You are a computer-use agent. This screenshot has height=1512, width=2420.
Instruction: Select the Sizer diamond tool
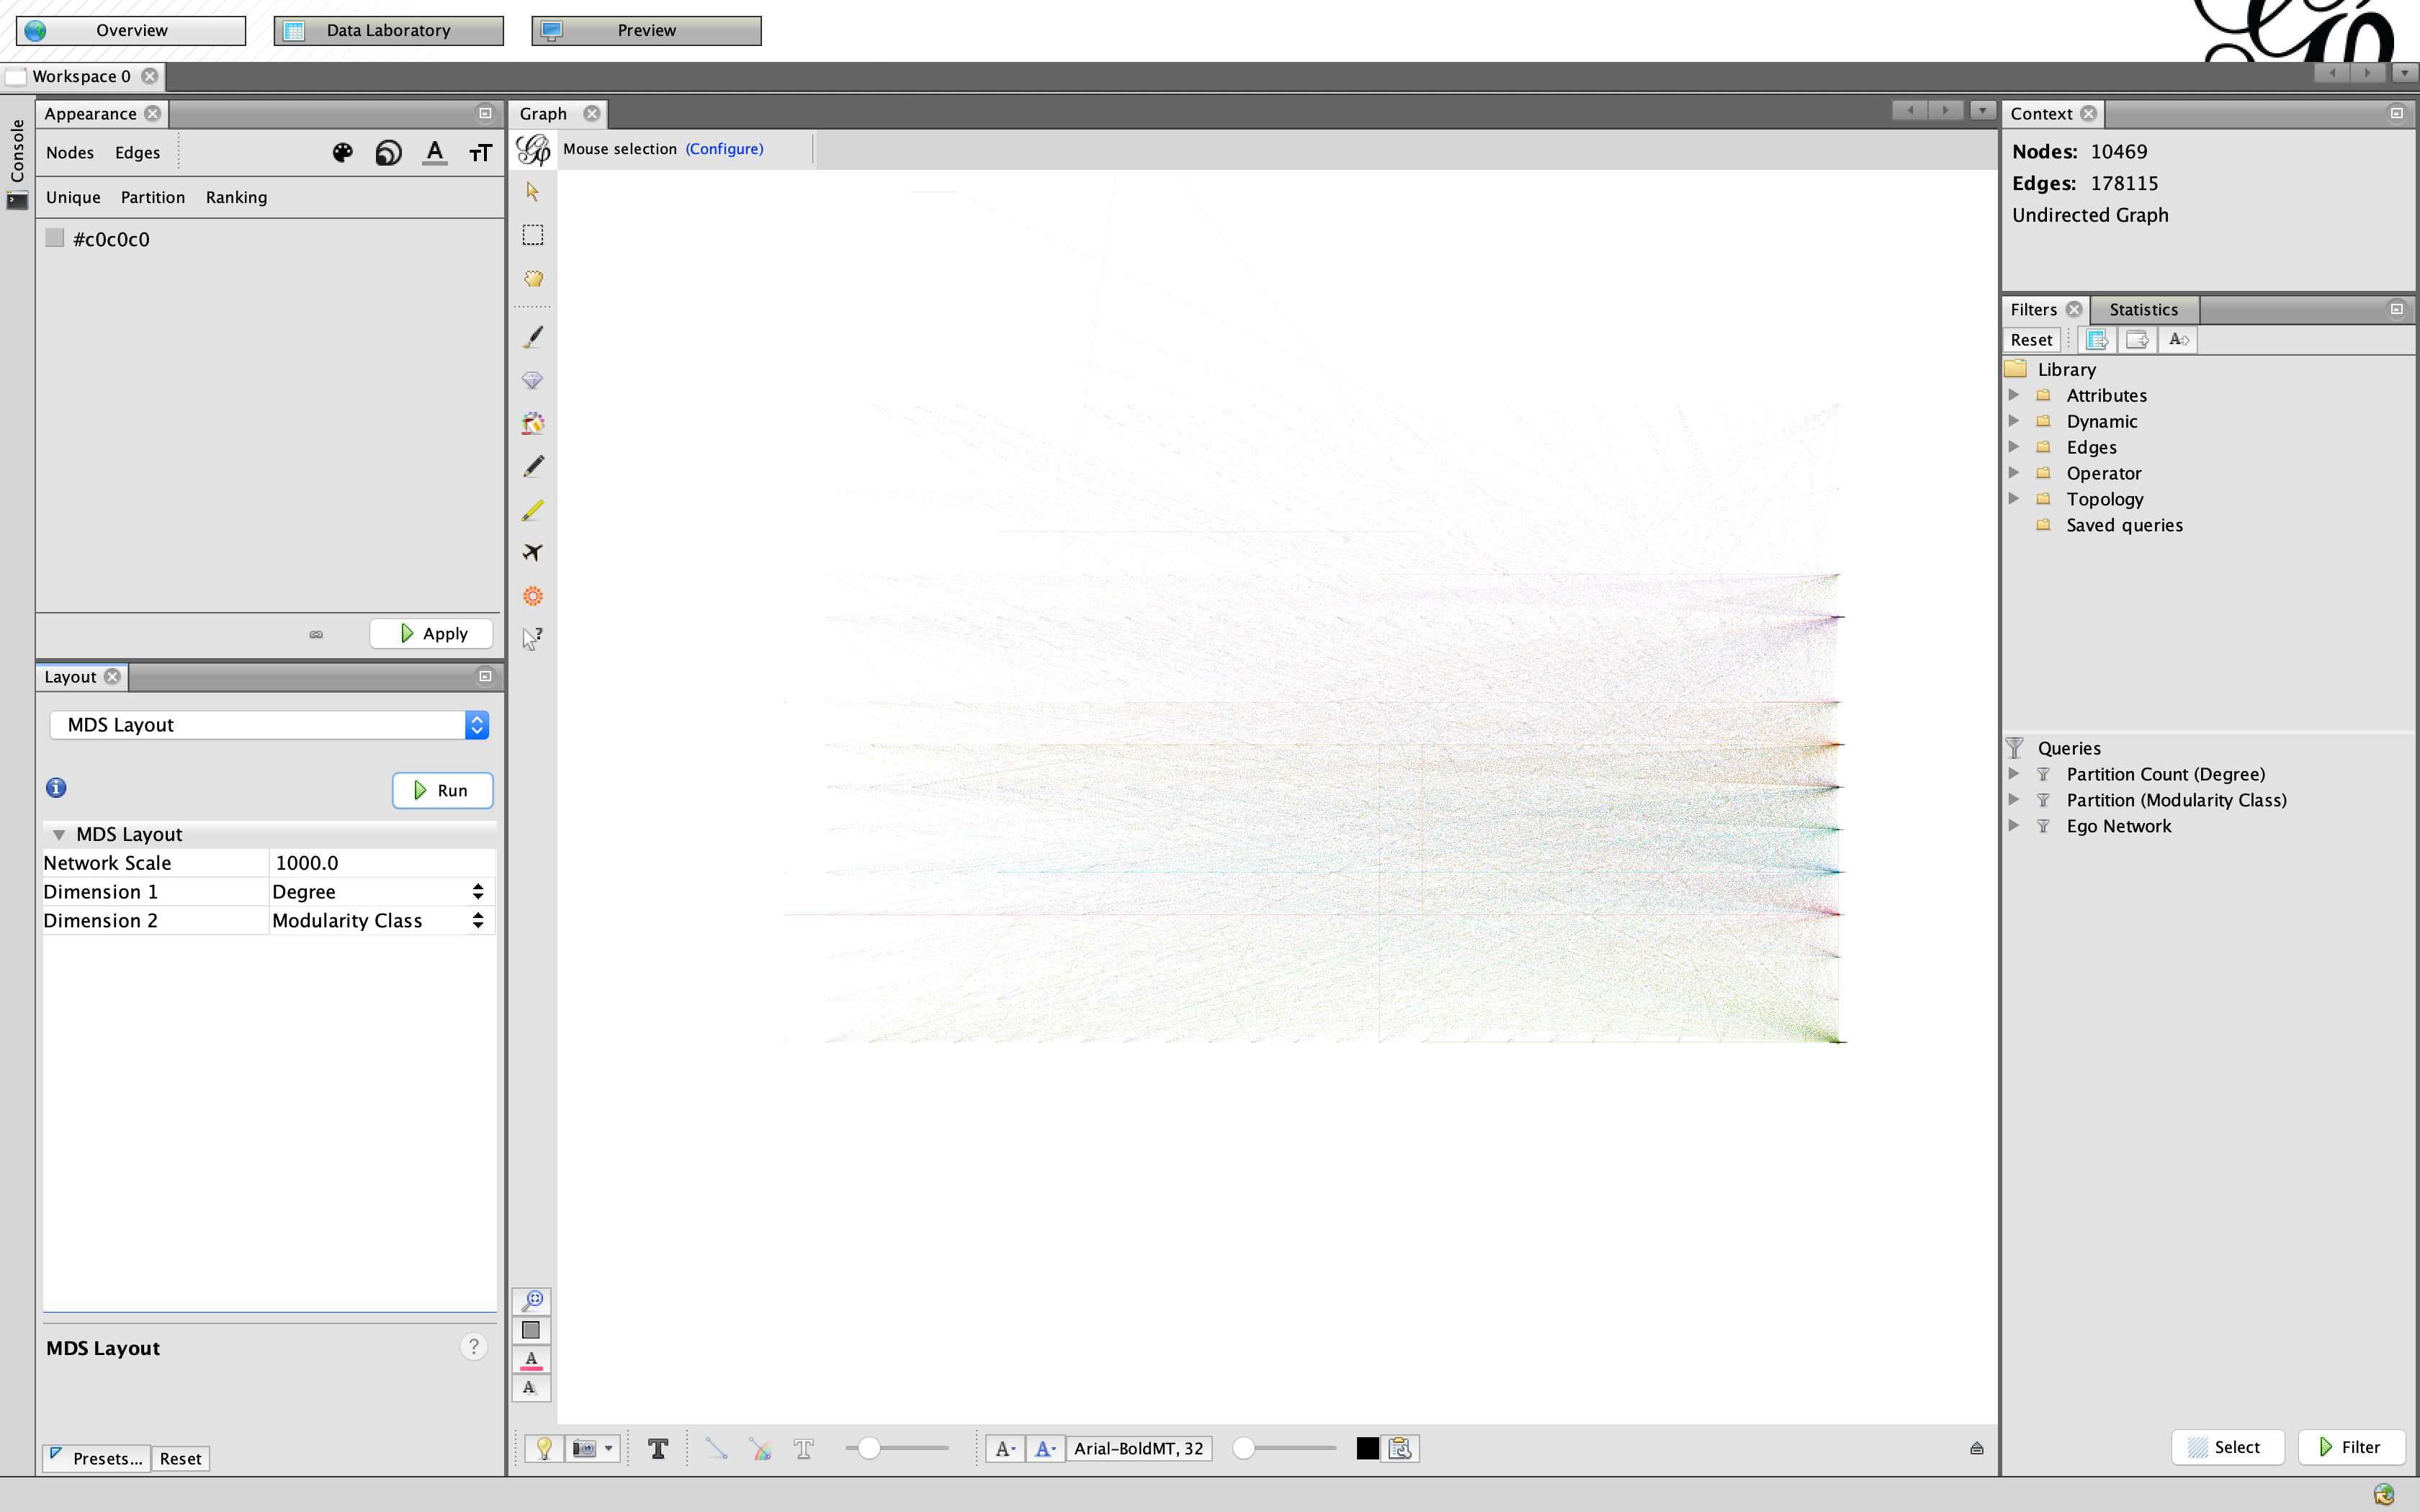point(533,380)
